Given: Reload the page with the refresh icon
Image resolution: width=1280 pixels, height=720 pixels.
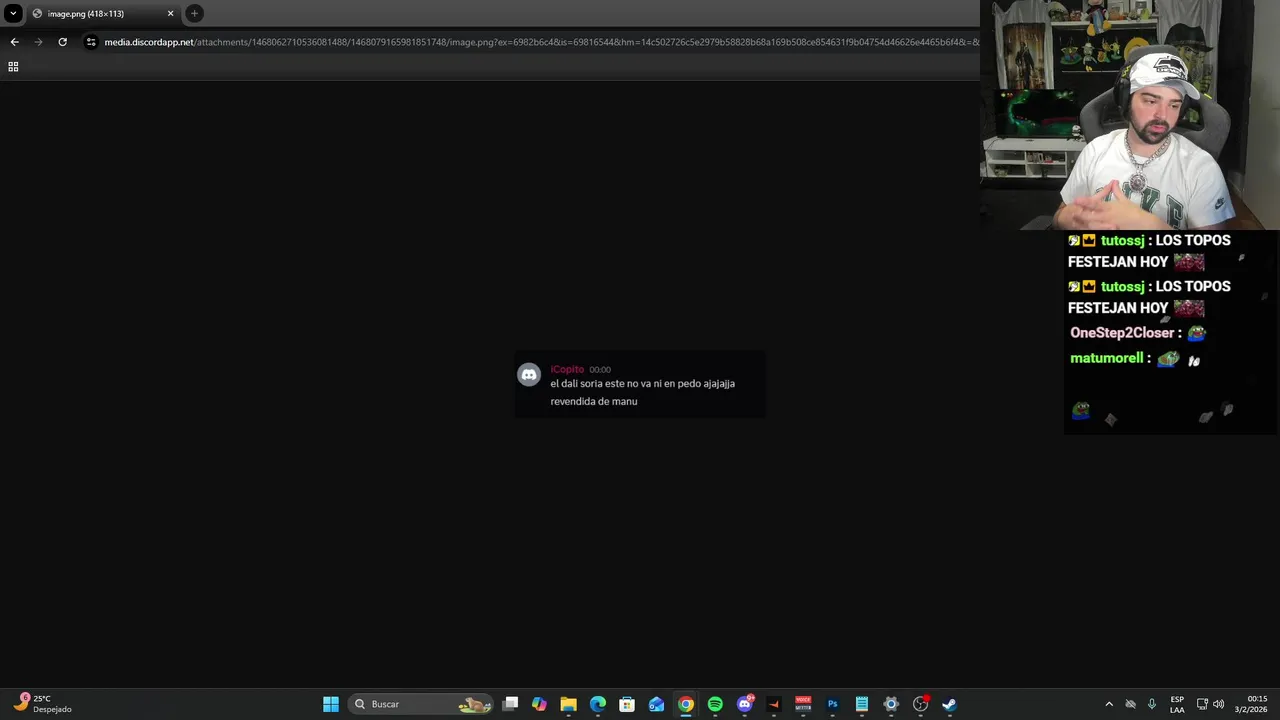Looking at the screenshot, I should point(62,42).
